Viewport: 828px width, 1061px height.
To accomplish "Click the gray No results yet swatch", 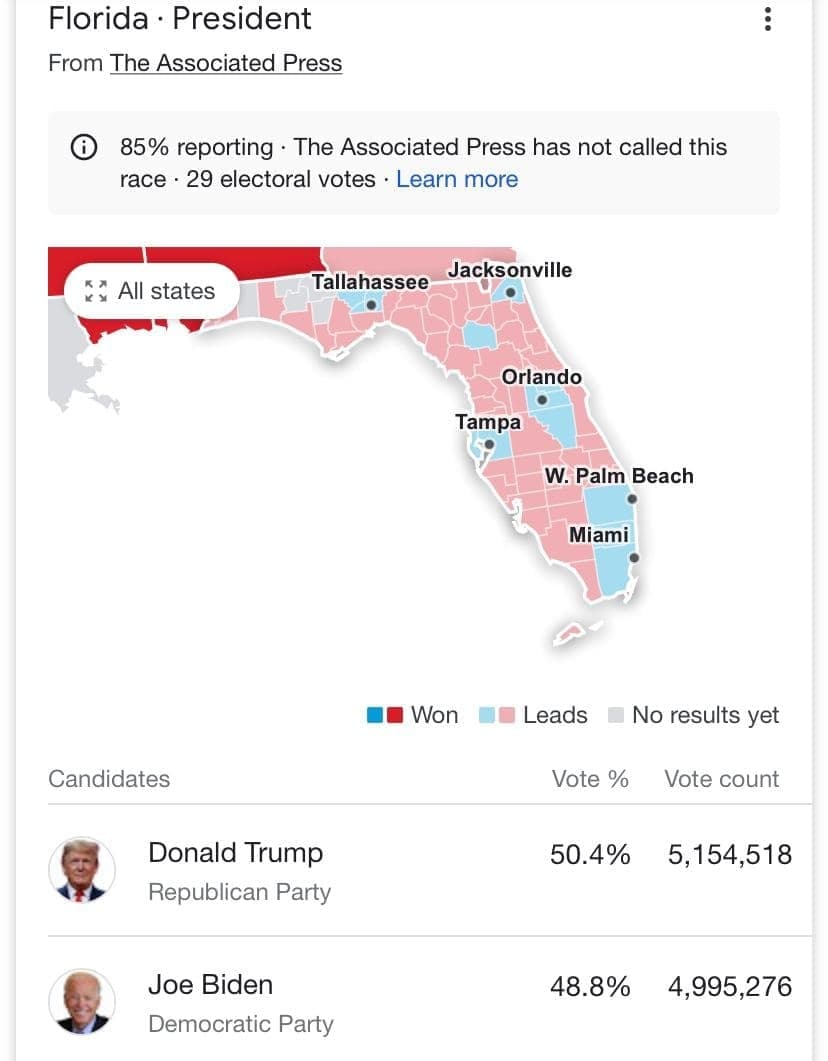I will 616,715.
